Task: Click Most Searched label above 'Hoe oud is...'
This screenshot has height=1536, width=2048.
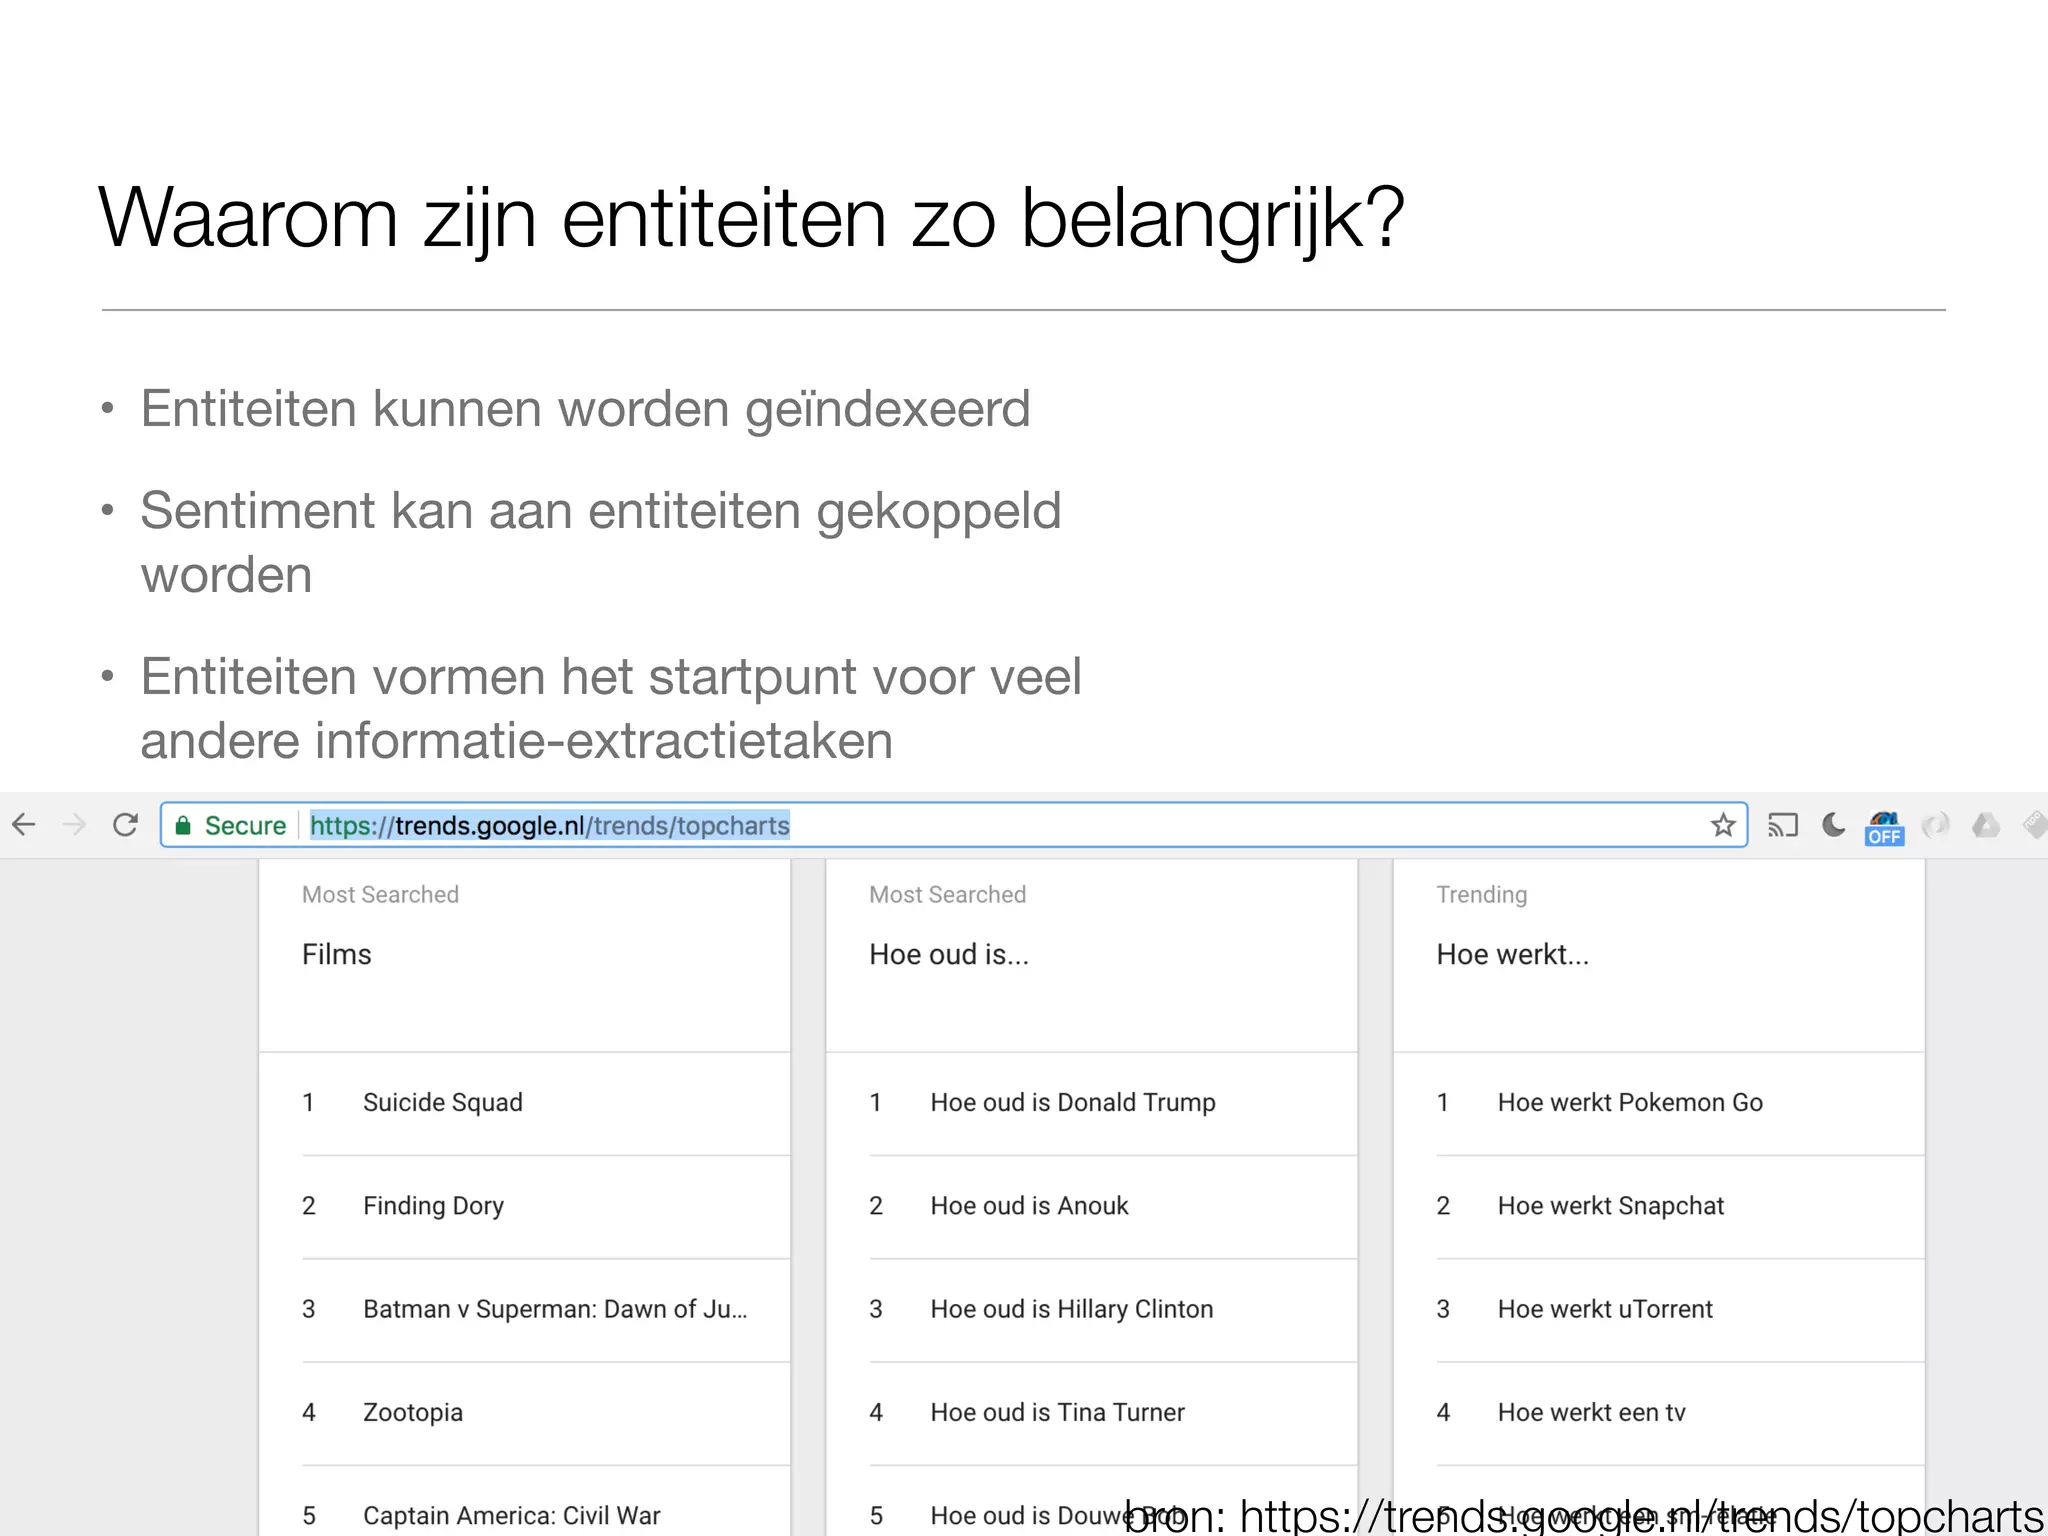Action: point(947,895)
